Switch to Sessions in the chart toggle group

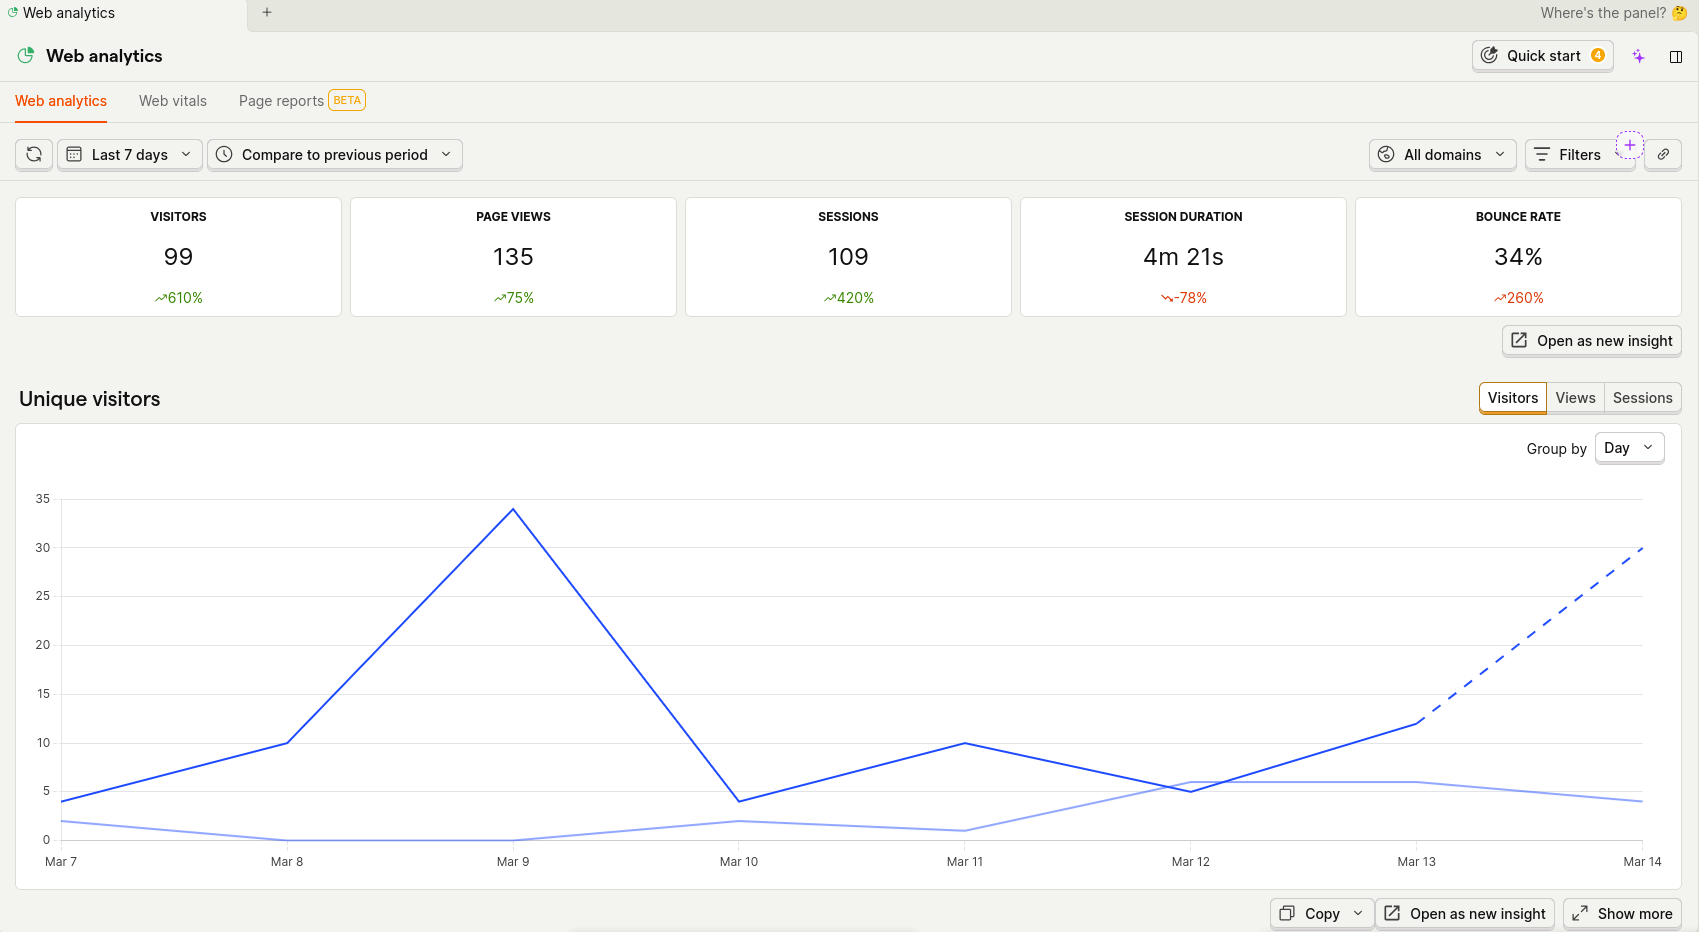(1642, 397)
